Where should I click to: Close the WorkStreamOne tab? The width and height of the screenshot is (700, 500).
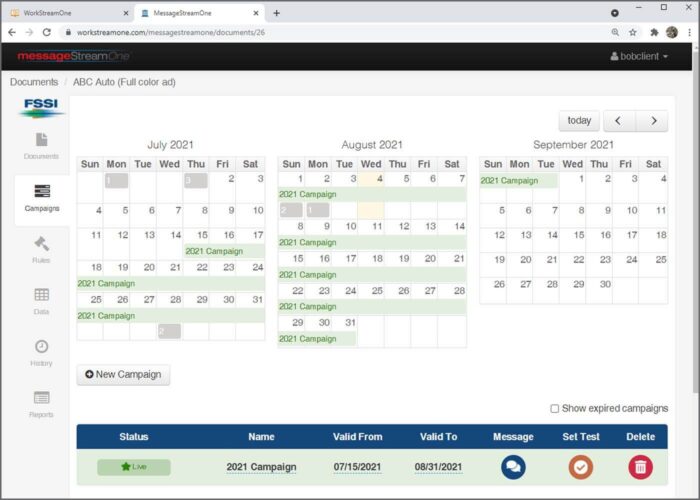(126, 13)
